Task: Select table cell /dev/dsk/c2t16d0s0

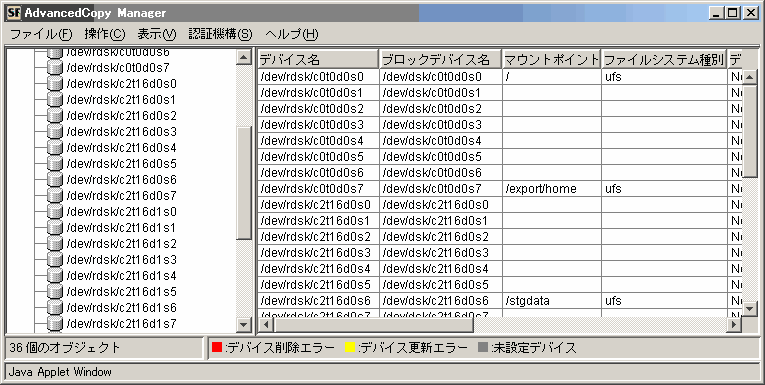Action: (x=441, y=205)
